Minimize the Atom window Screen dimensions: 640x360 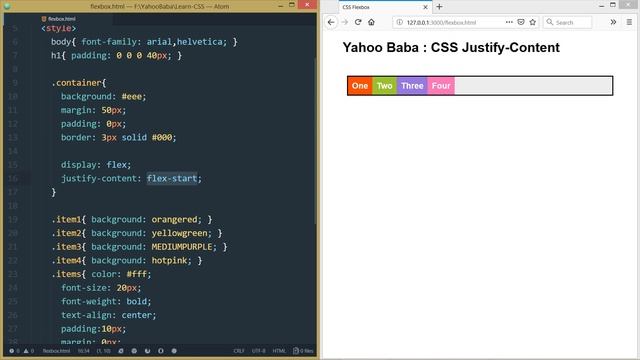(280, 6)
